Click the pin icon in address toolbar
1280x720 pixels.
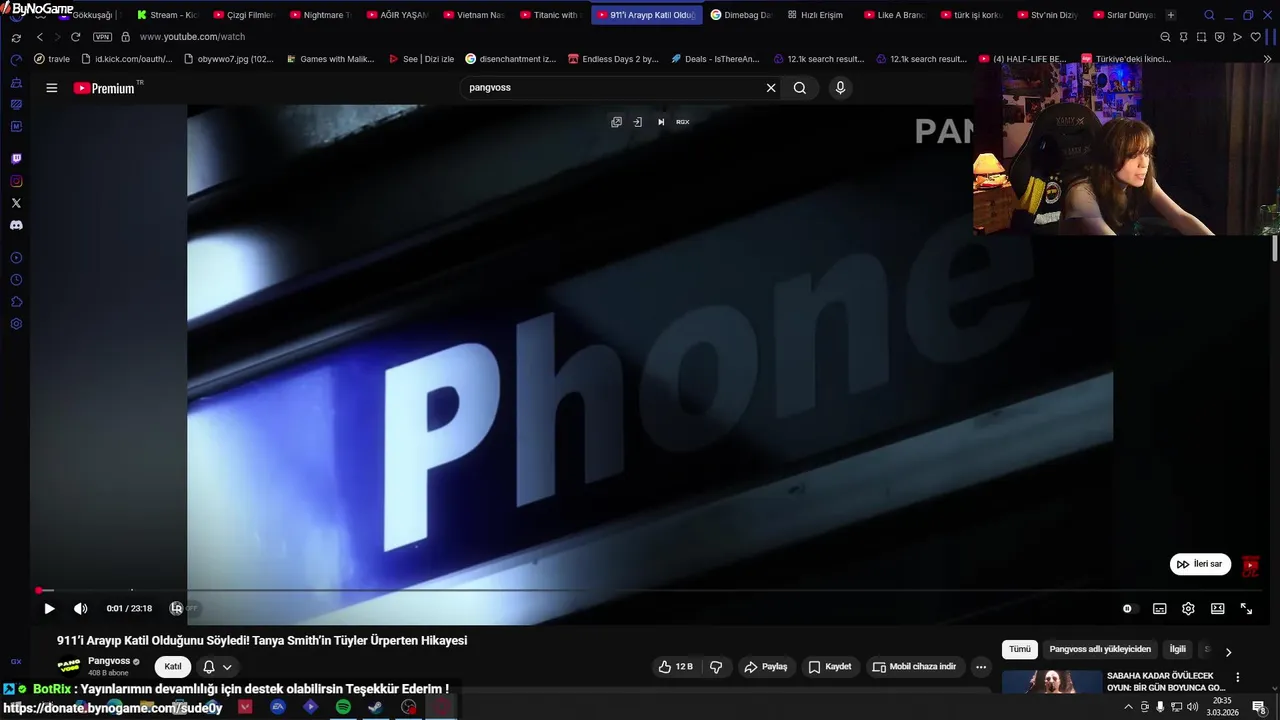click(1183, 37)
